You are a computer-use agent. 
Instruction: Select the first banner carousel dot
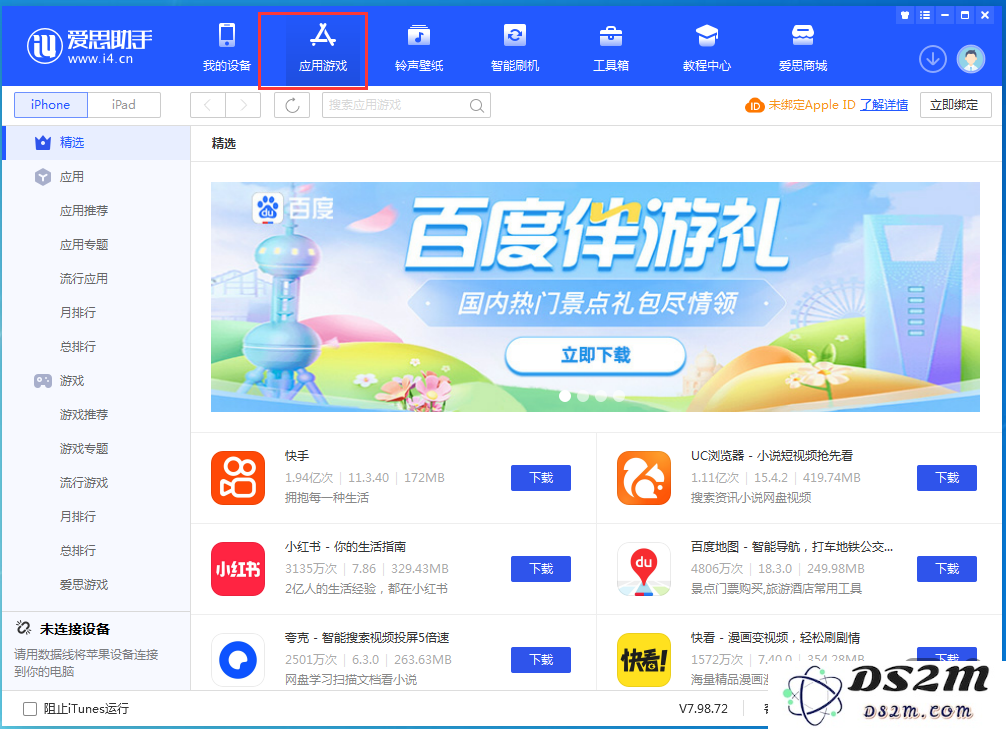[x=565, y=396]
